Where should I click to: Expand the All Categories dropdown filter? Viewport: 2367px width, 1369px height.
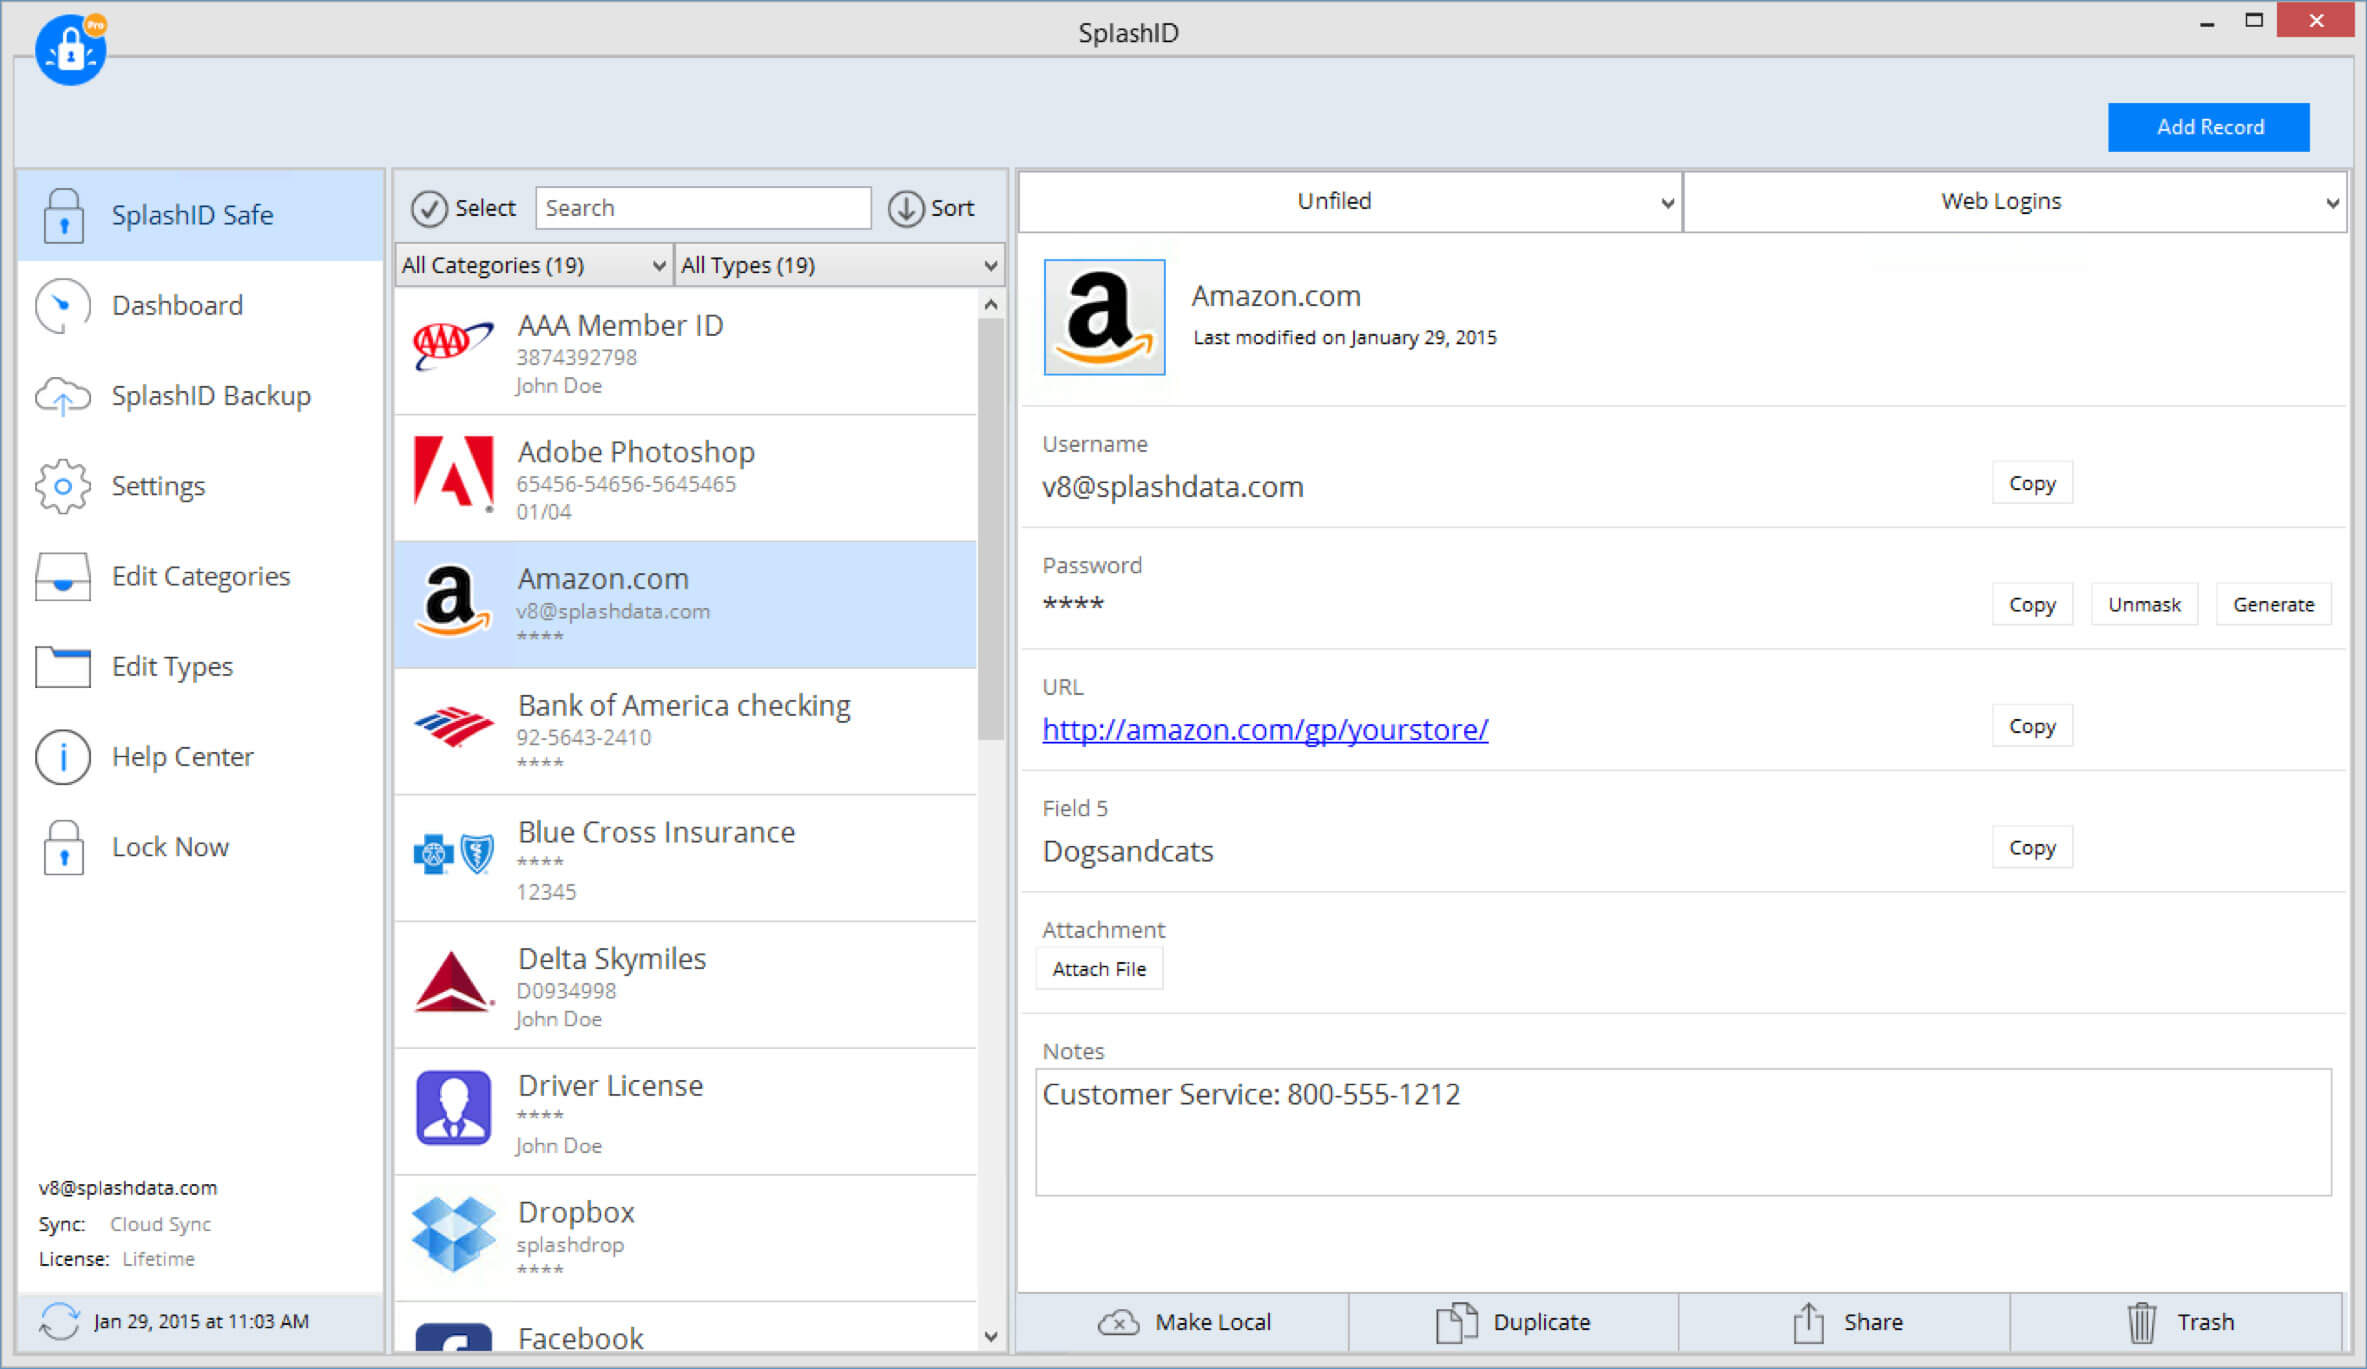534,264
